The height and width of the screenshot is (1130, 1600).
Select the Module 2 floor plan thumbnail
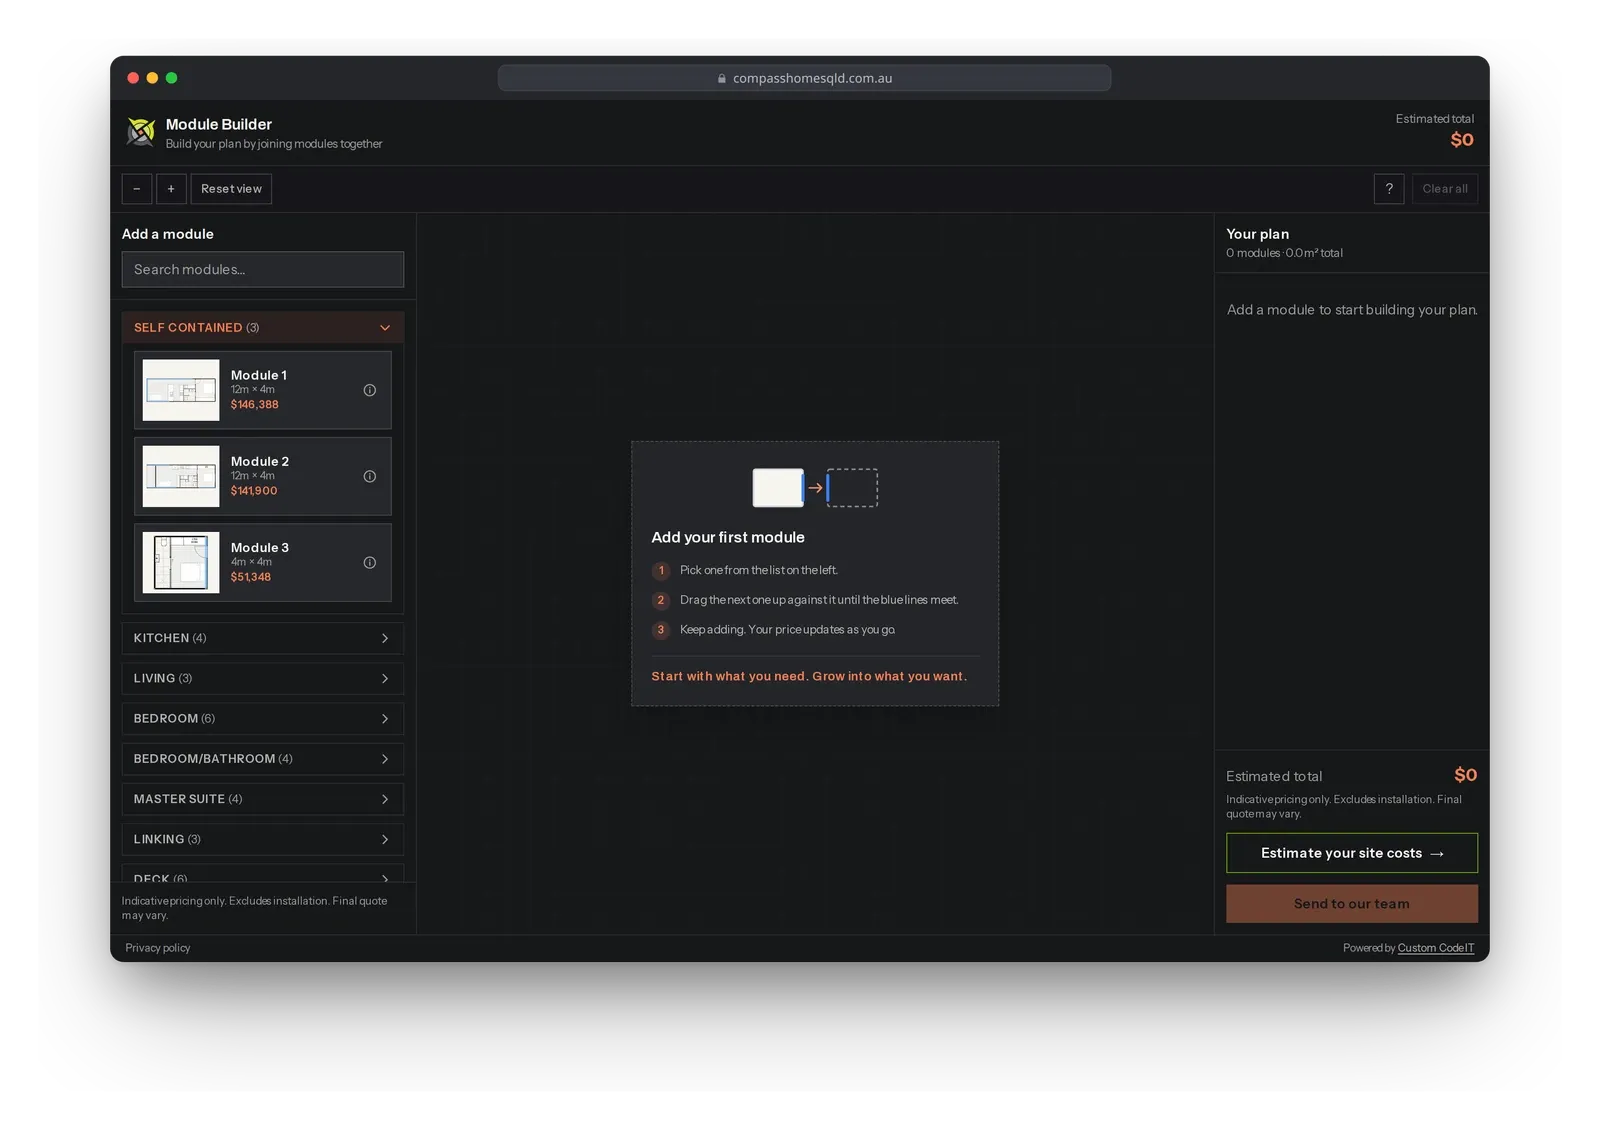[181, 476]
